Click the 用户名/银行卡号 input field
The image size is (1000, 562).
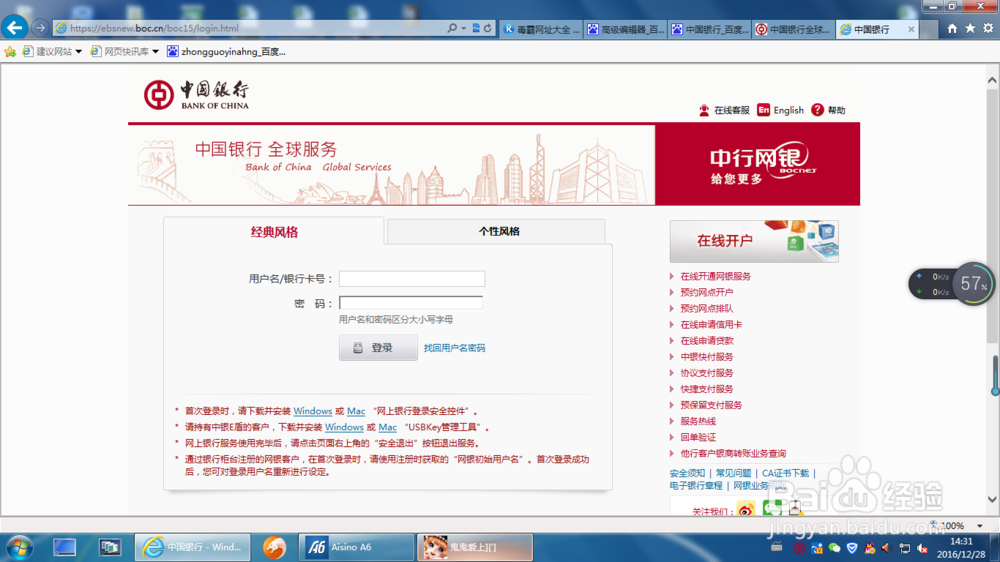tap(412, 279)
